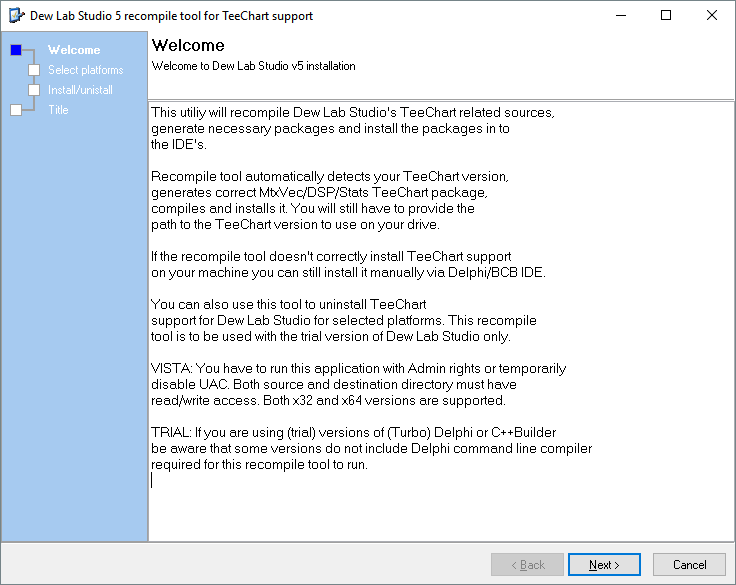Click the 'Welcome' heading text

tap(188, 45)
